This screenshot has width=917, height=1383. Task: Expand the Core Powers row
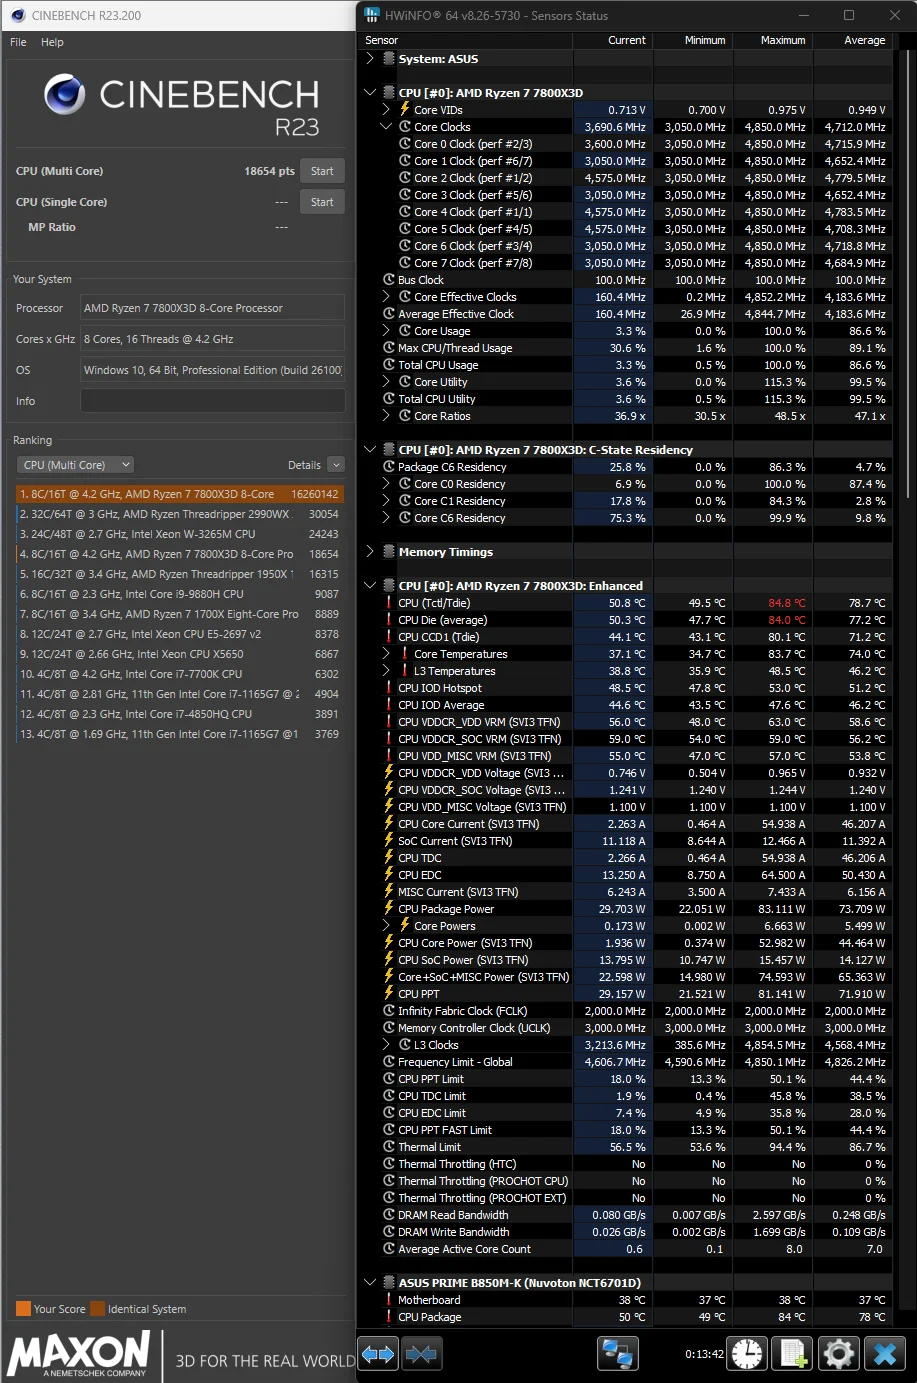coord(386,926)
